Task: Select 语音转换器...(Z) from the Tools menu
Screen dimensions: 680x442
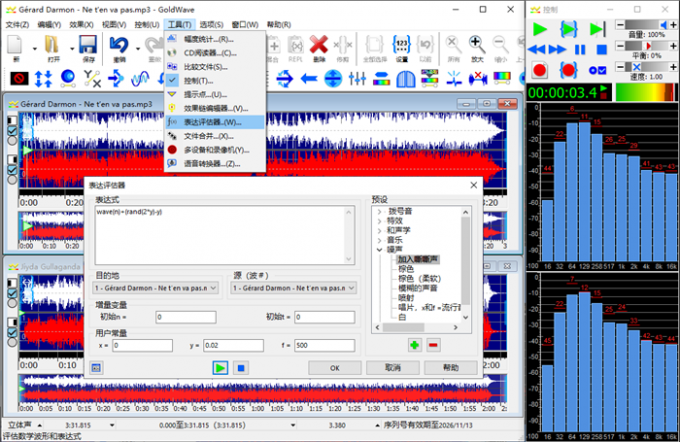Action: pos(215,164)
